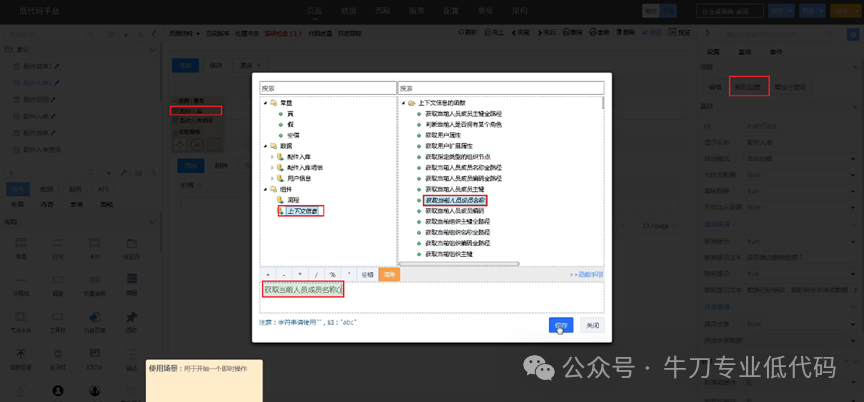Switch to the 流程 top tab
864x402 pixels.
pyautogui.click(x=382, y=10)
